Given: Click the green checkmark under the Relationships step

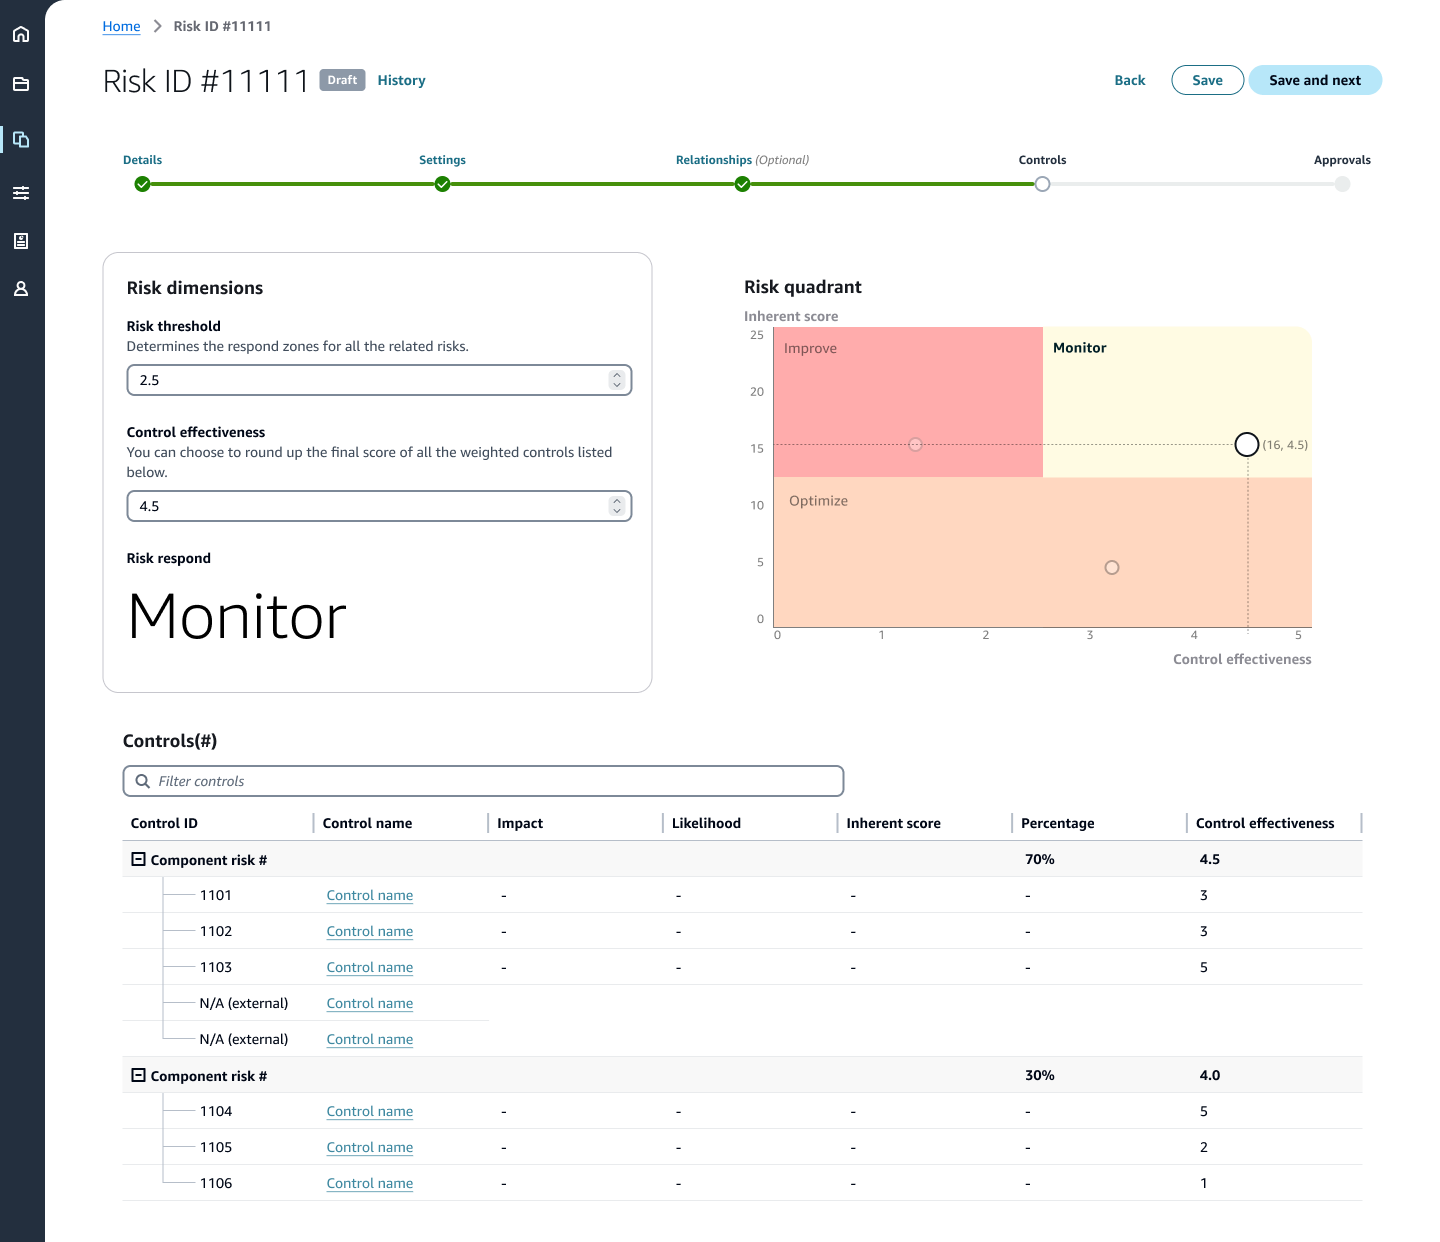Looking at the screenshot, I should coord(742,184).
